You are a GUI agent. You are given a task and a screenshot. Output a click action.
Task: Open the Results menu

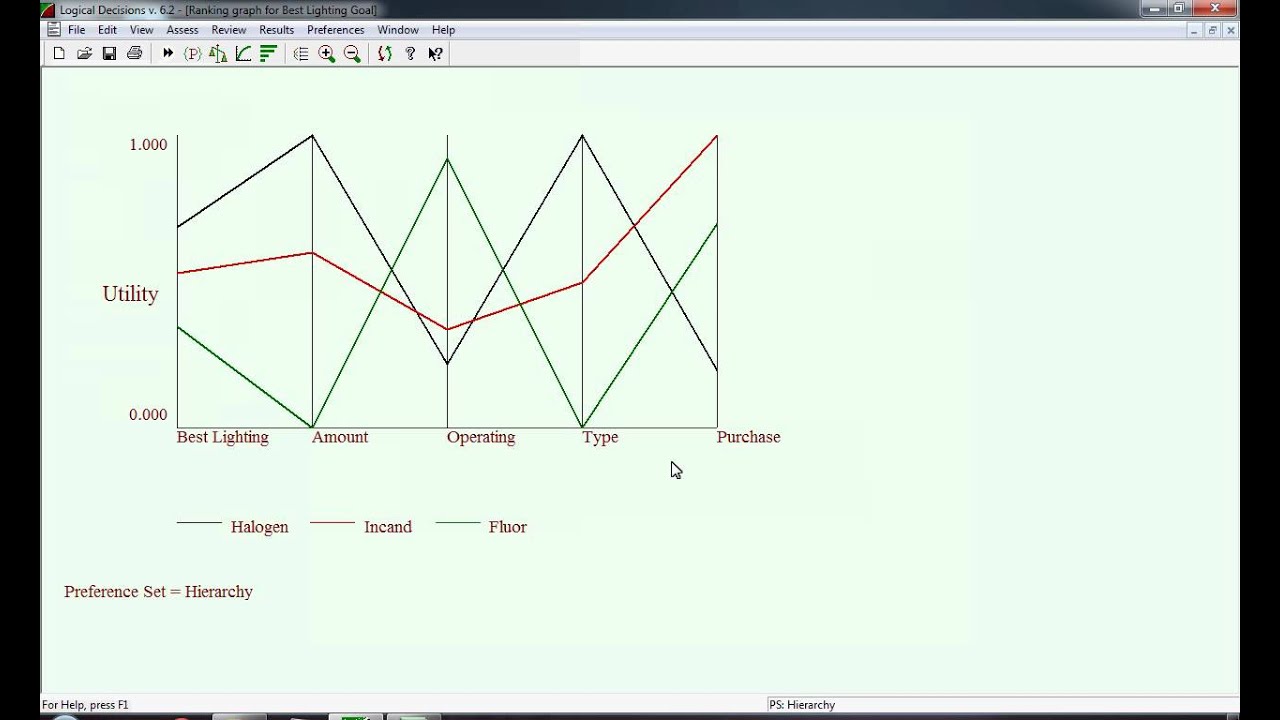click(x=277, y=30)
